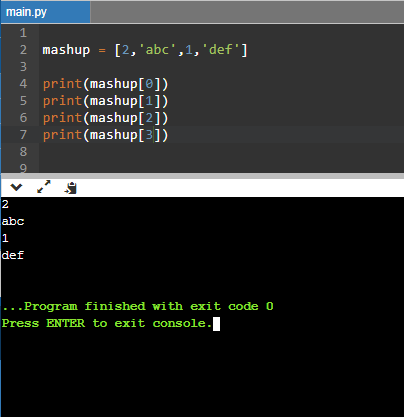Expand console to fullscreen with arrows icon
This screenshot has height=417, width=404.
tap(44, 187)
